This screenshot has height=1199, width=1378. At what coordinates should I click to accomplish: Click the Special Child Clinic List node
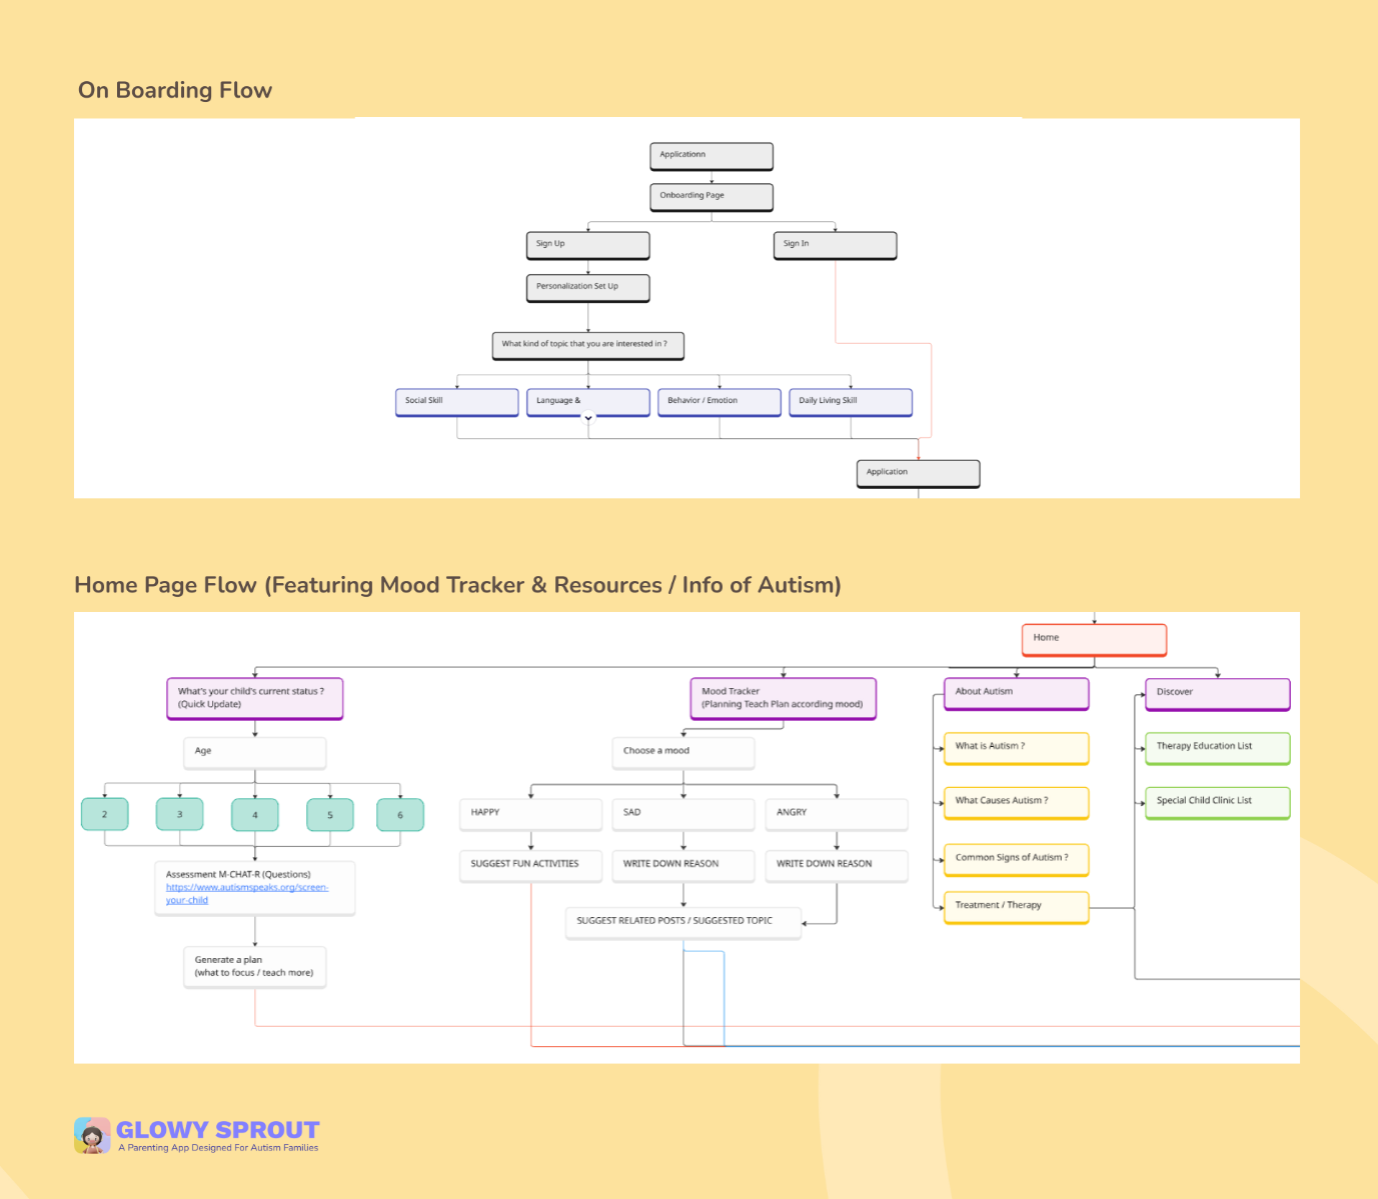[1217, 801]
